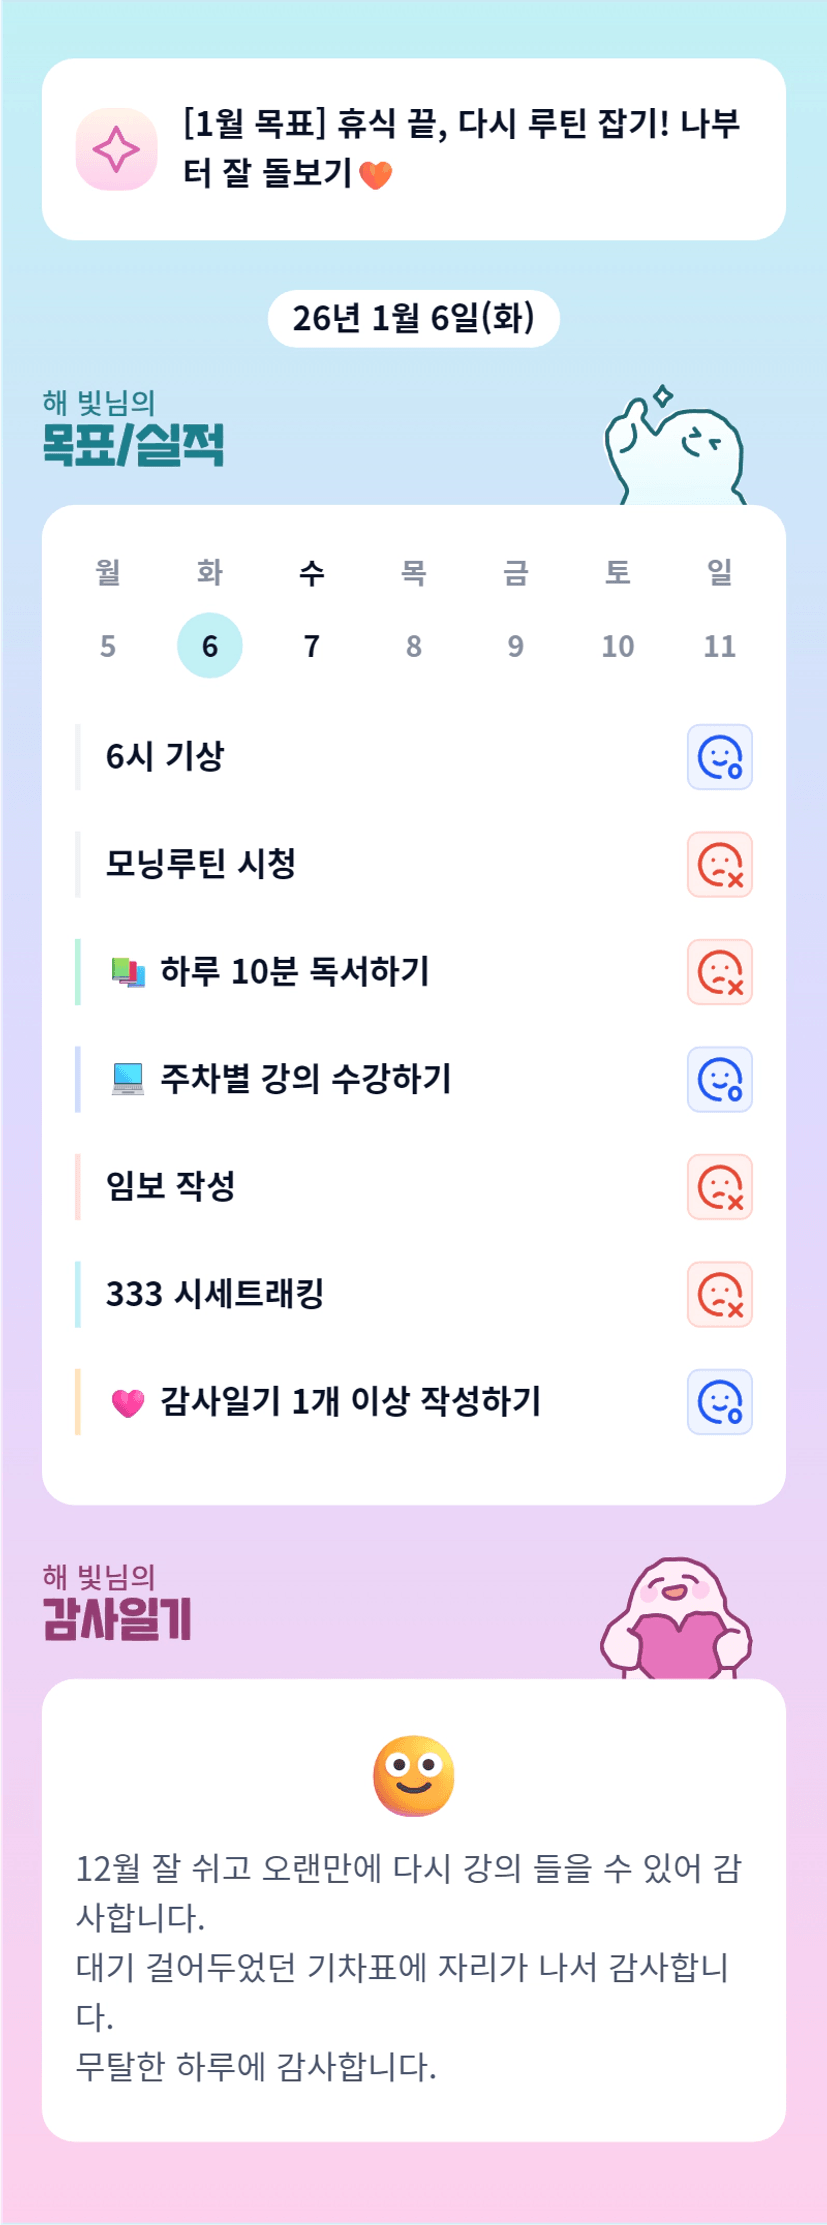The image size is (827, 2225).
Task: Toggle the 하루 10분 독서하기 status face
Action: [x=719, y=972]
